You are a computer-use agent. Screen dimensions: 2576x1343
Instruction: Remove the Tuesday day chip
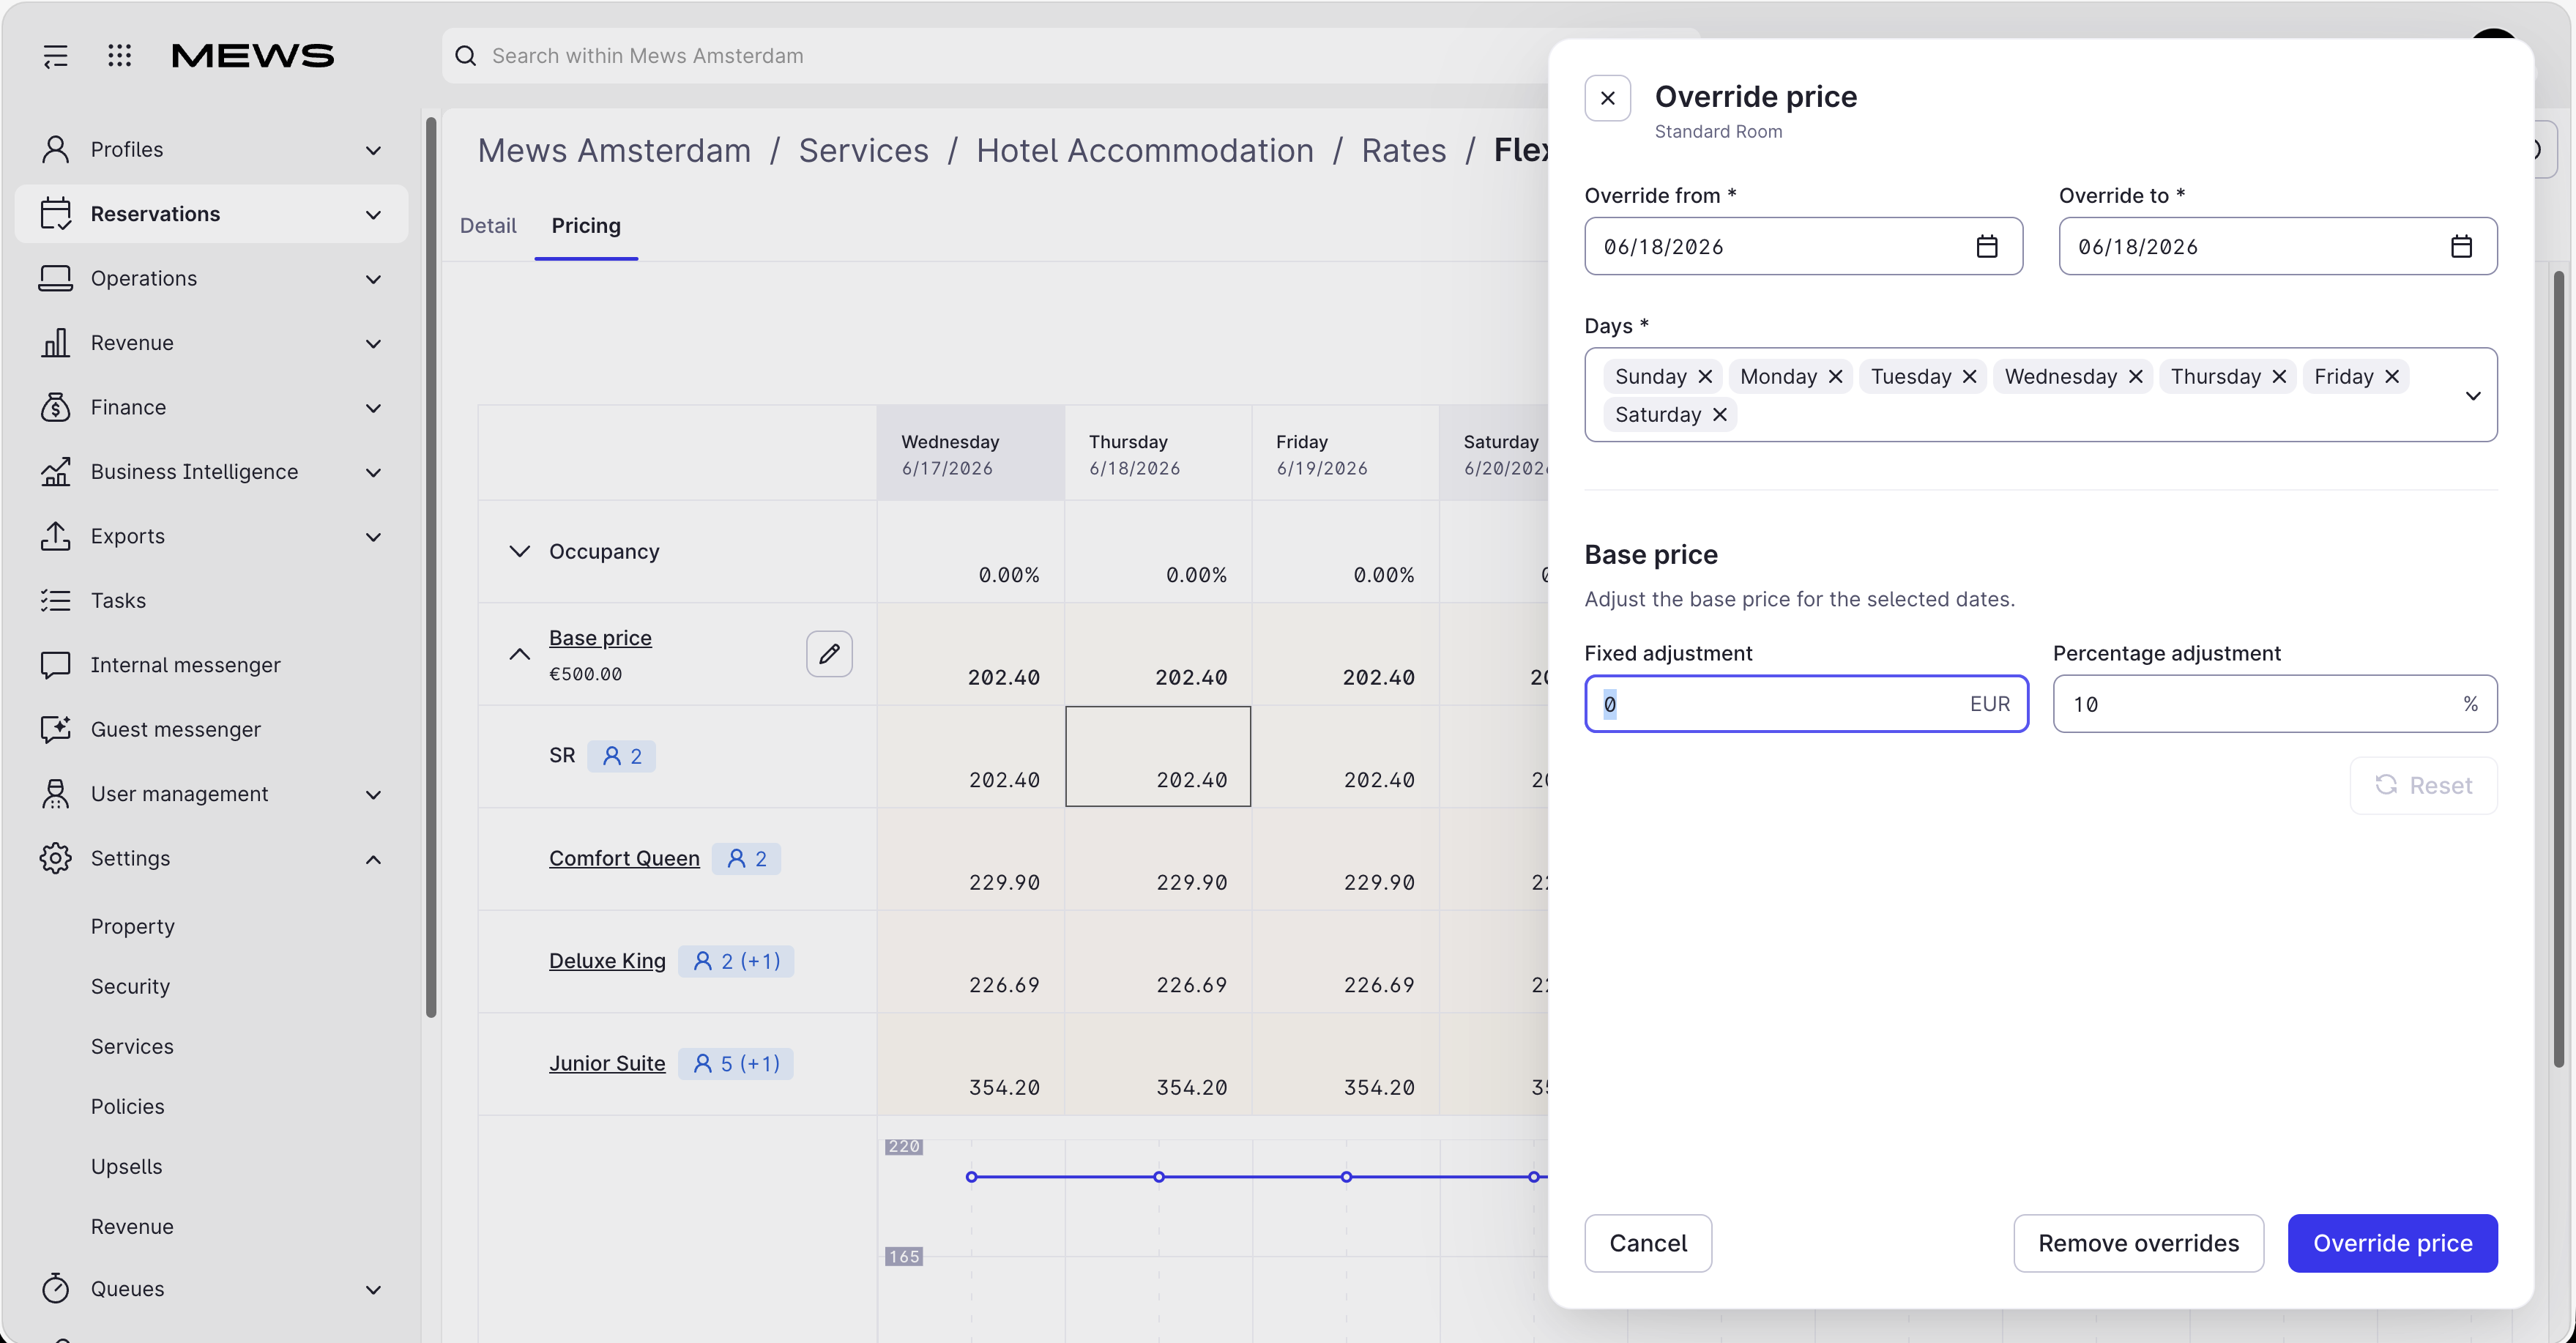[x=1970, y=376]
